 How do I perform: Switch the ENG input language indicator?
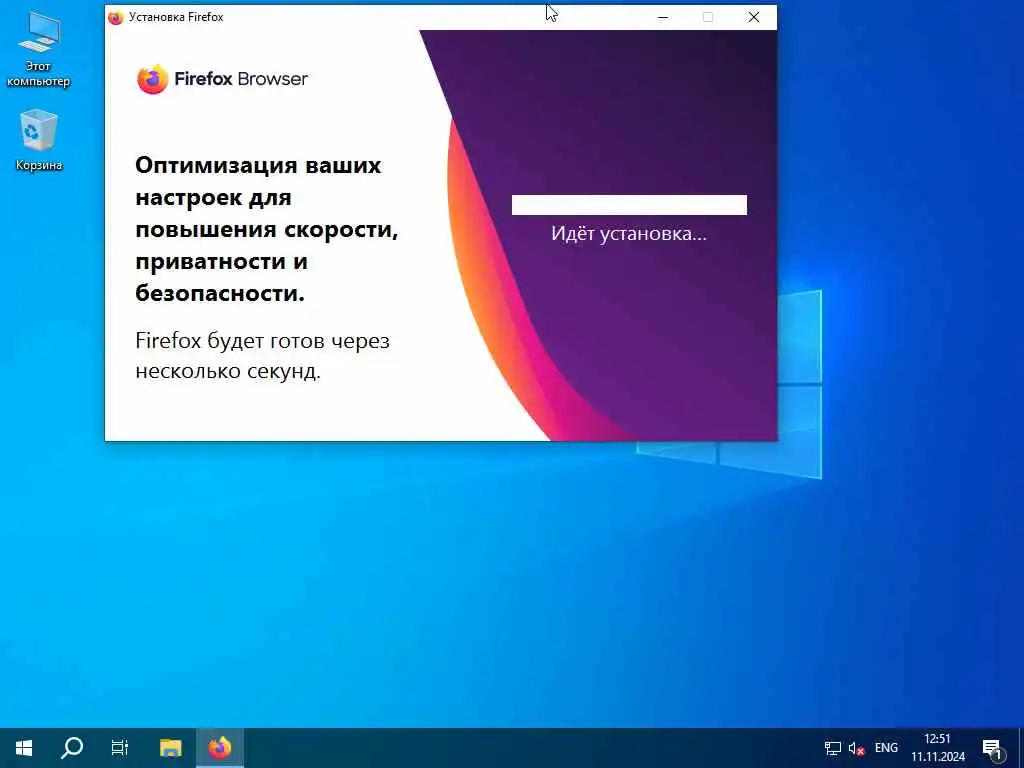tap(886, 748)
